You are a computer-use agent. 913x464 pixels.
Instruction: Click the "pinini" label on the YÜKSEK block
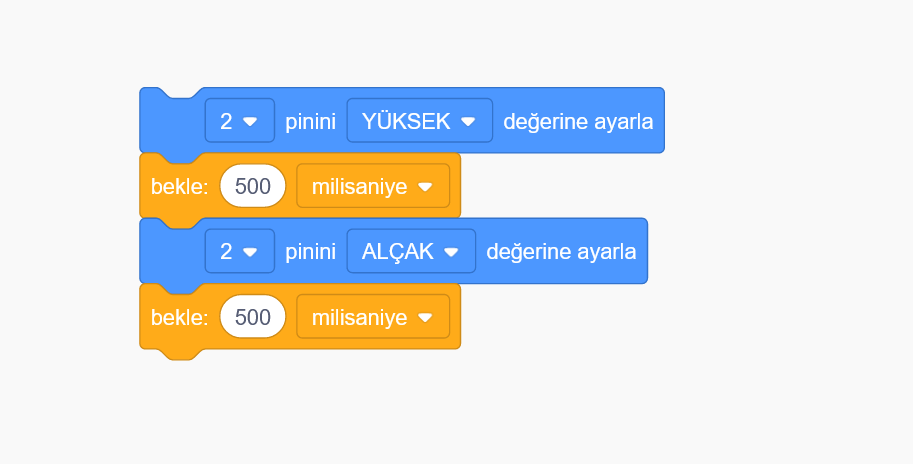tap(310, 122)
